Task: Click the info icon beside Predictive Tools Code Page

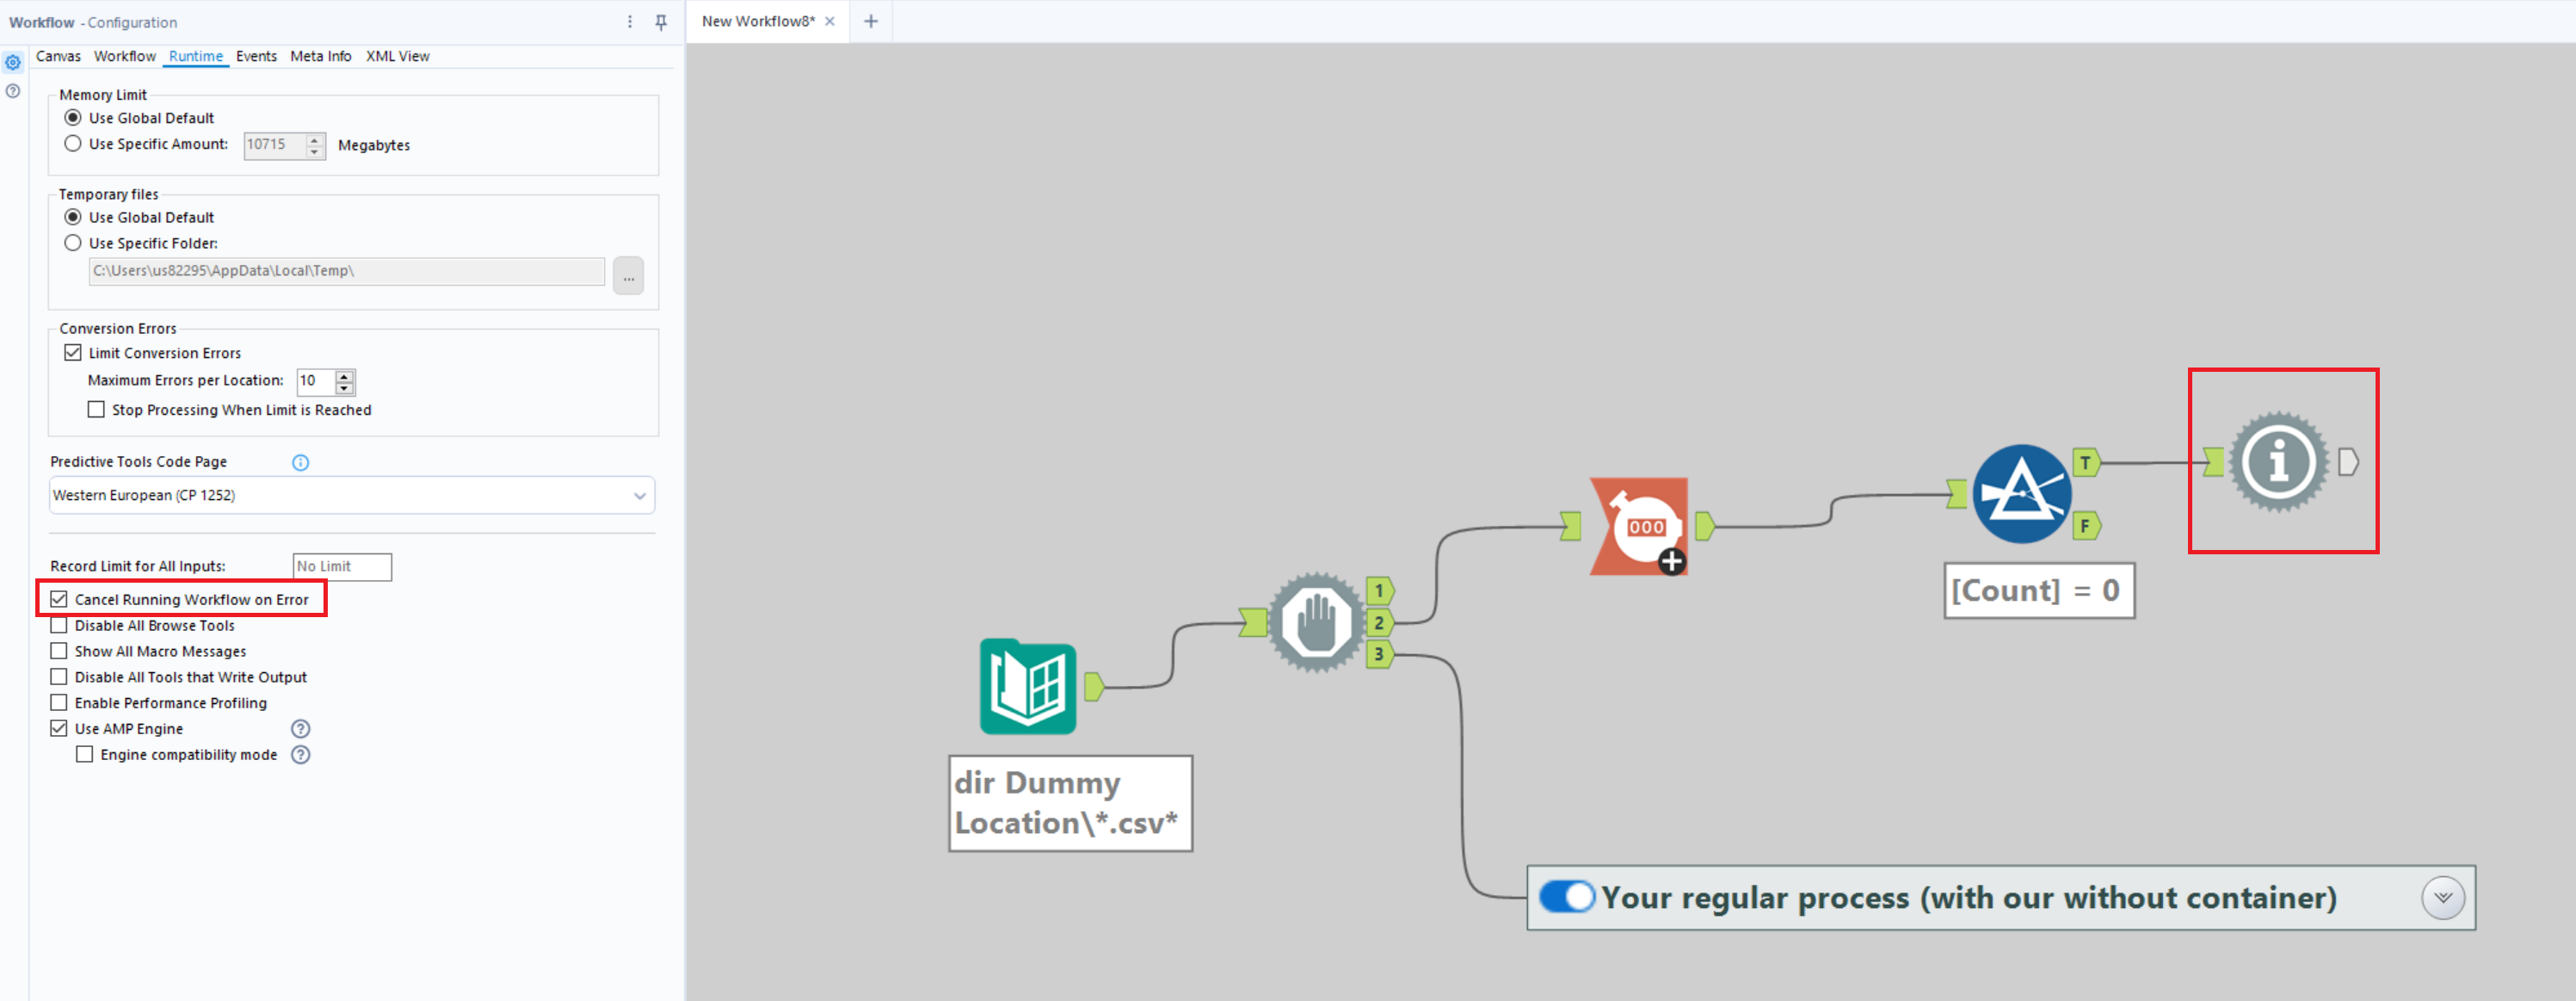Action: 299,462
